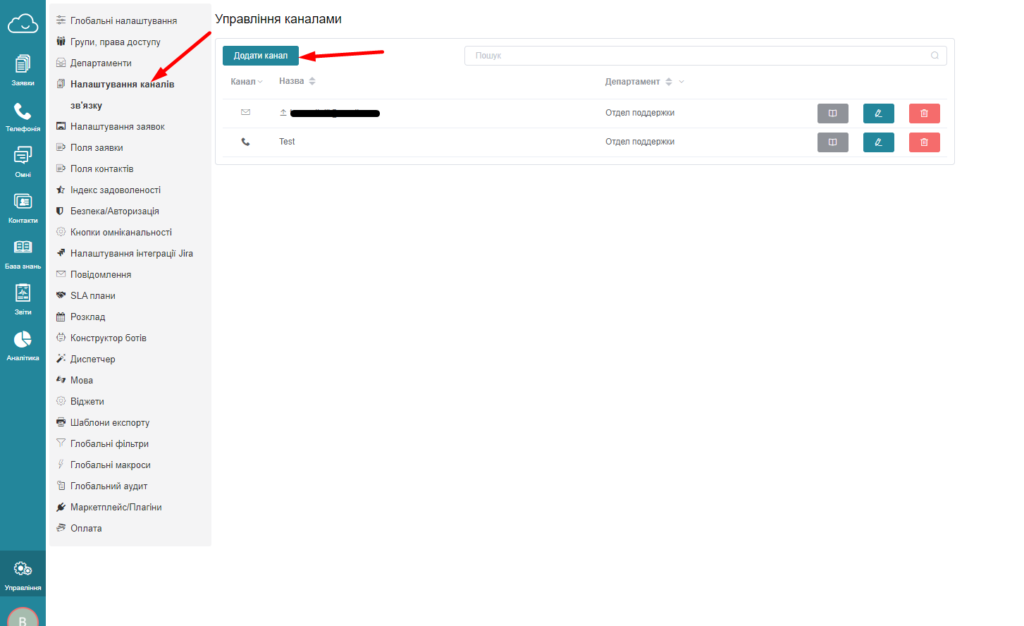The height and width of the screenshot is (626, 1024).
Task: Go to the Омні chat section
Action: 22,160
